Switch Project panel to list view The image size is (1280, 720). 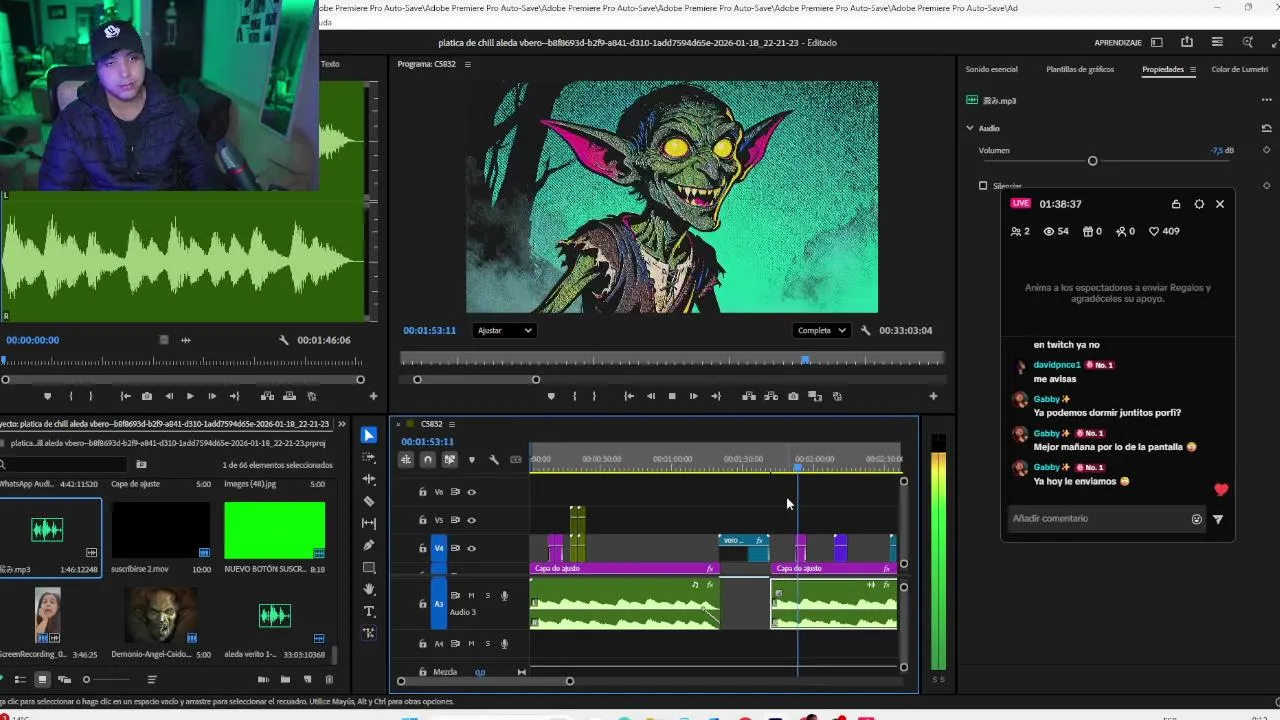click(x=21, y=680)
